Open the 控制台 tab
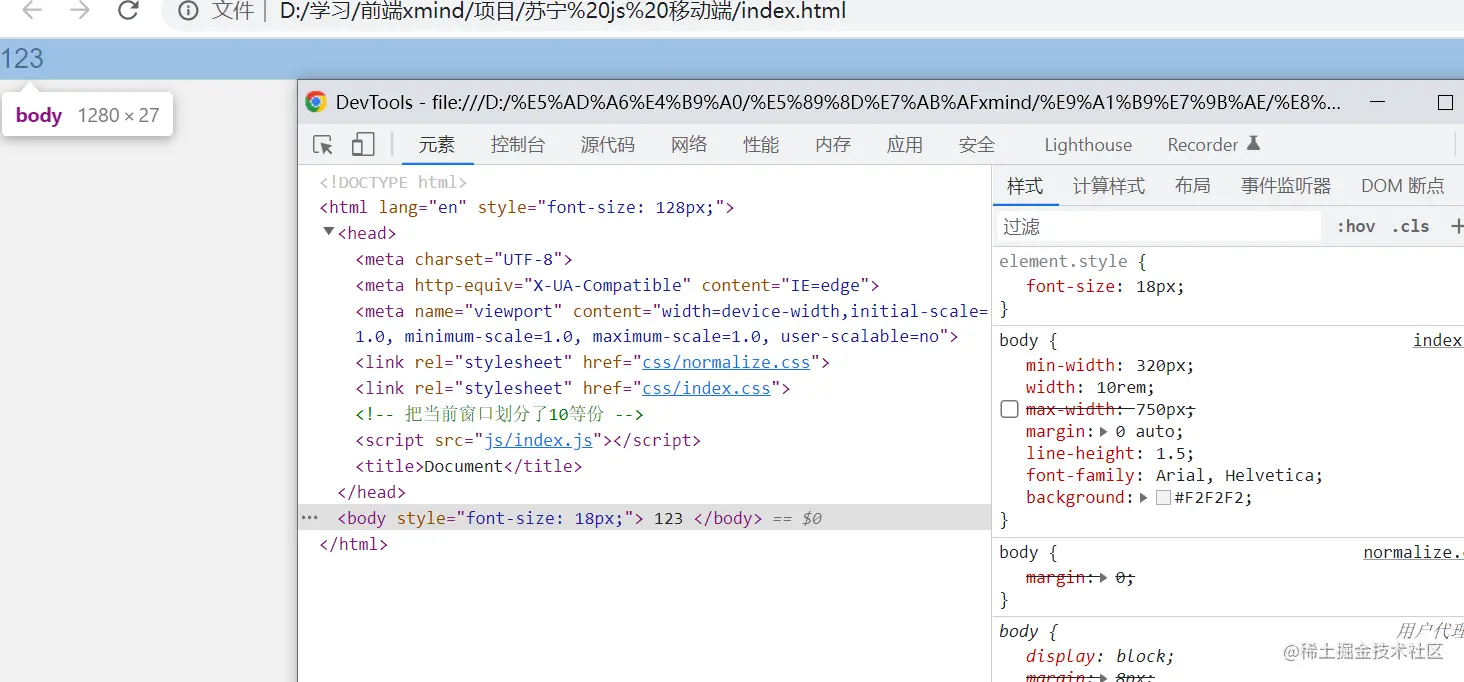 [518, 145]
